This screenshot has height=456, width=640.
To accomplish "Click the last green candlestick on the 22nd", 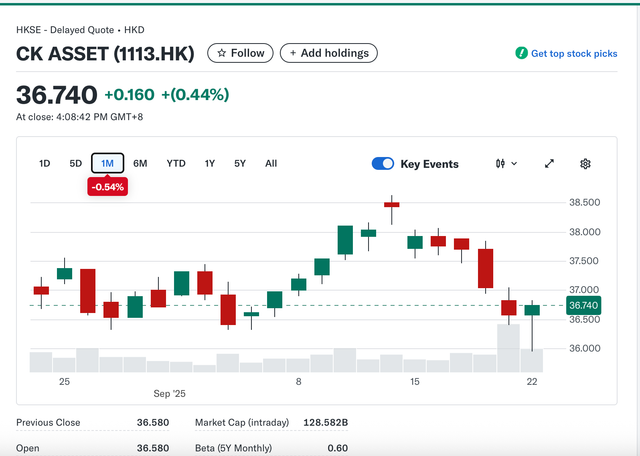I will point(532,310).
